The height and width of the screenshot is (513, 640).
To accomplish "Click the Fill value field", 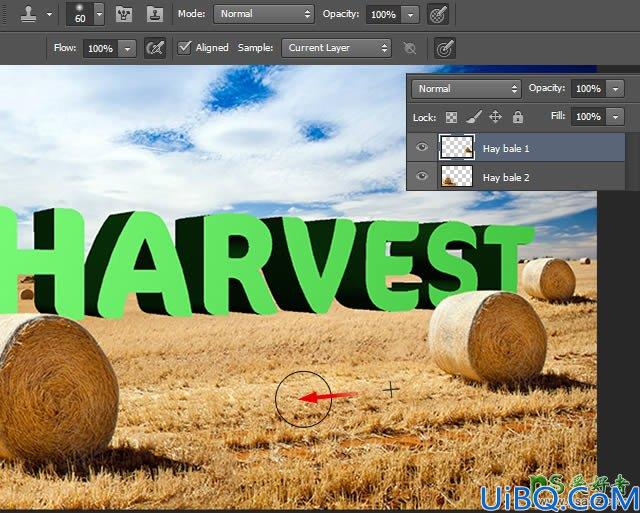I will (588, 117).
